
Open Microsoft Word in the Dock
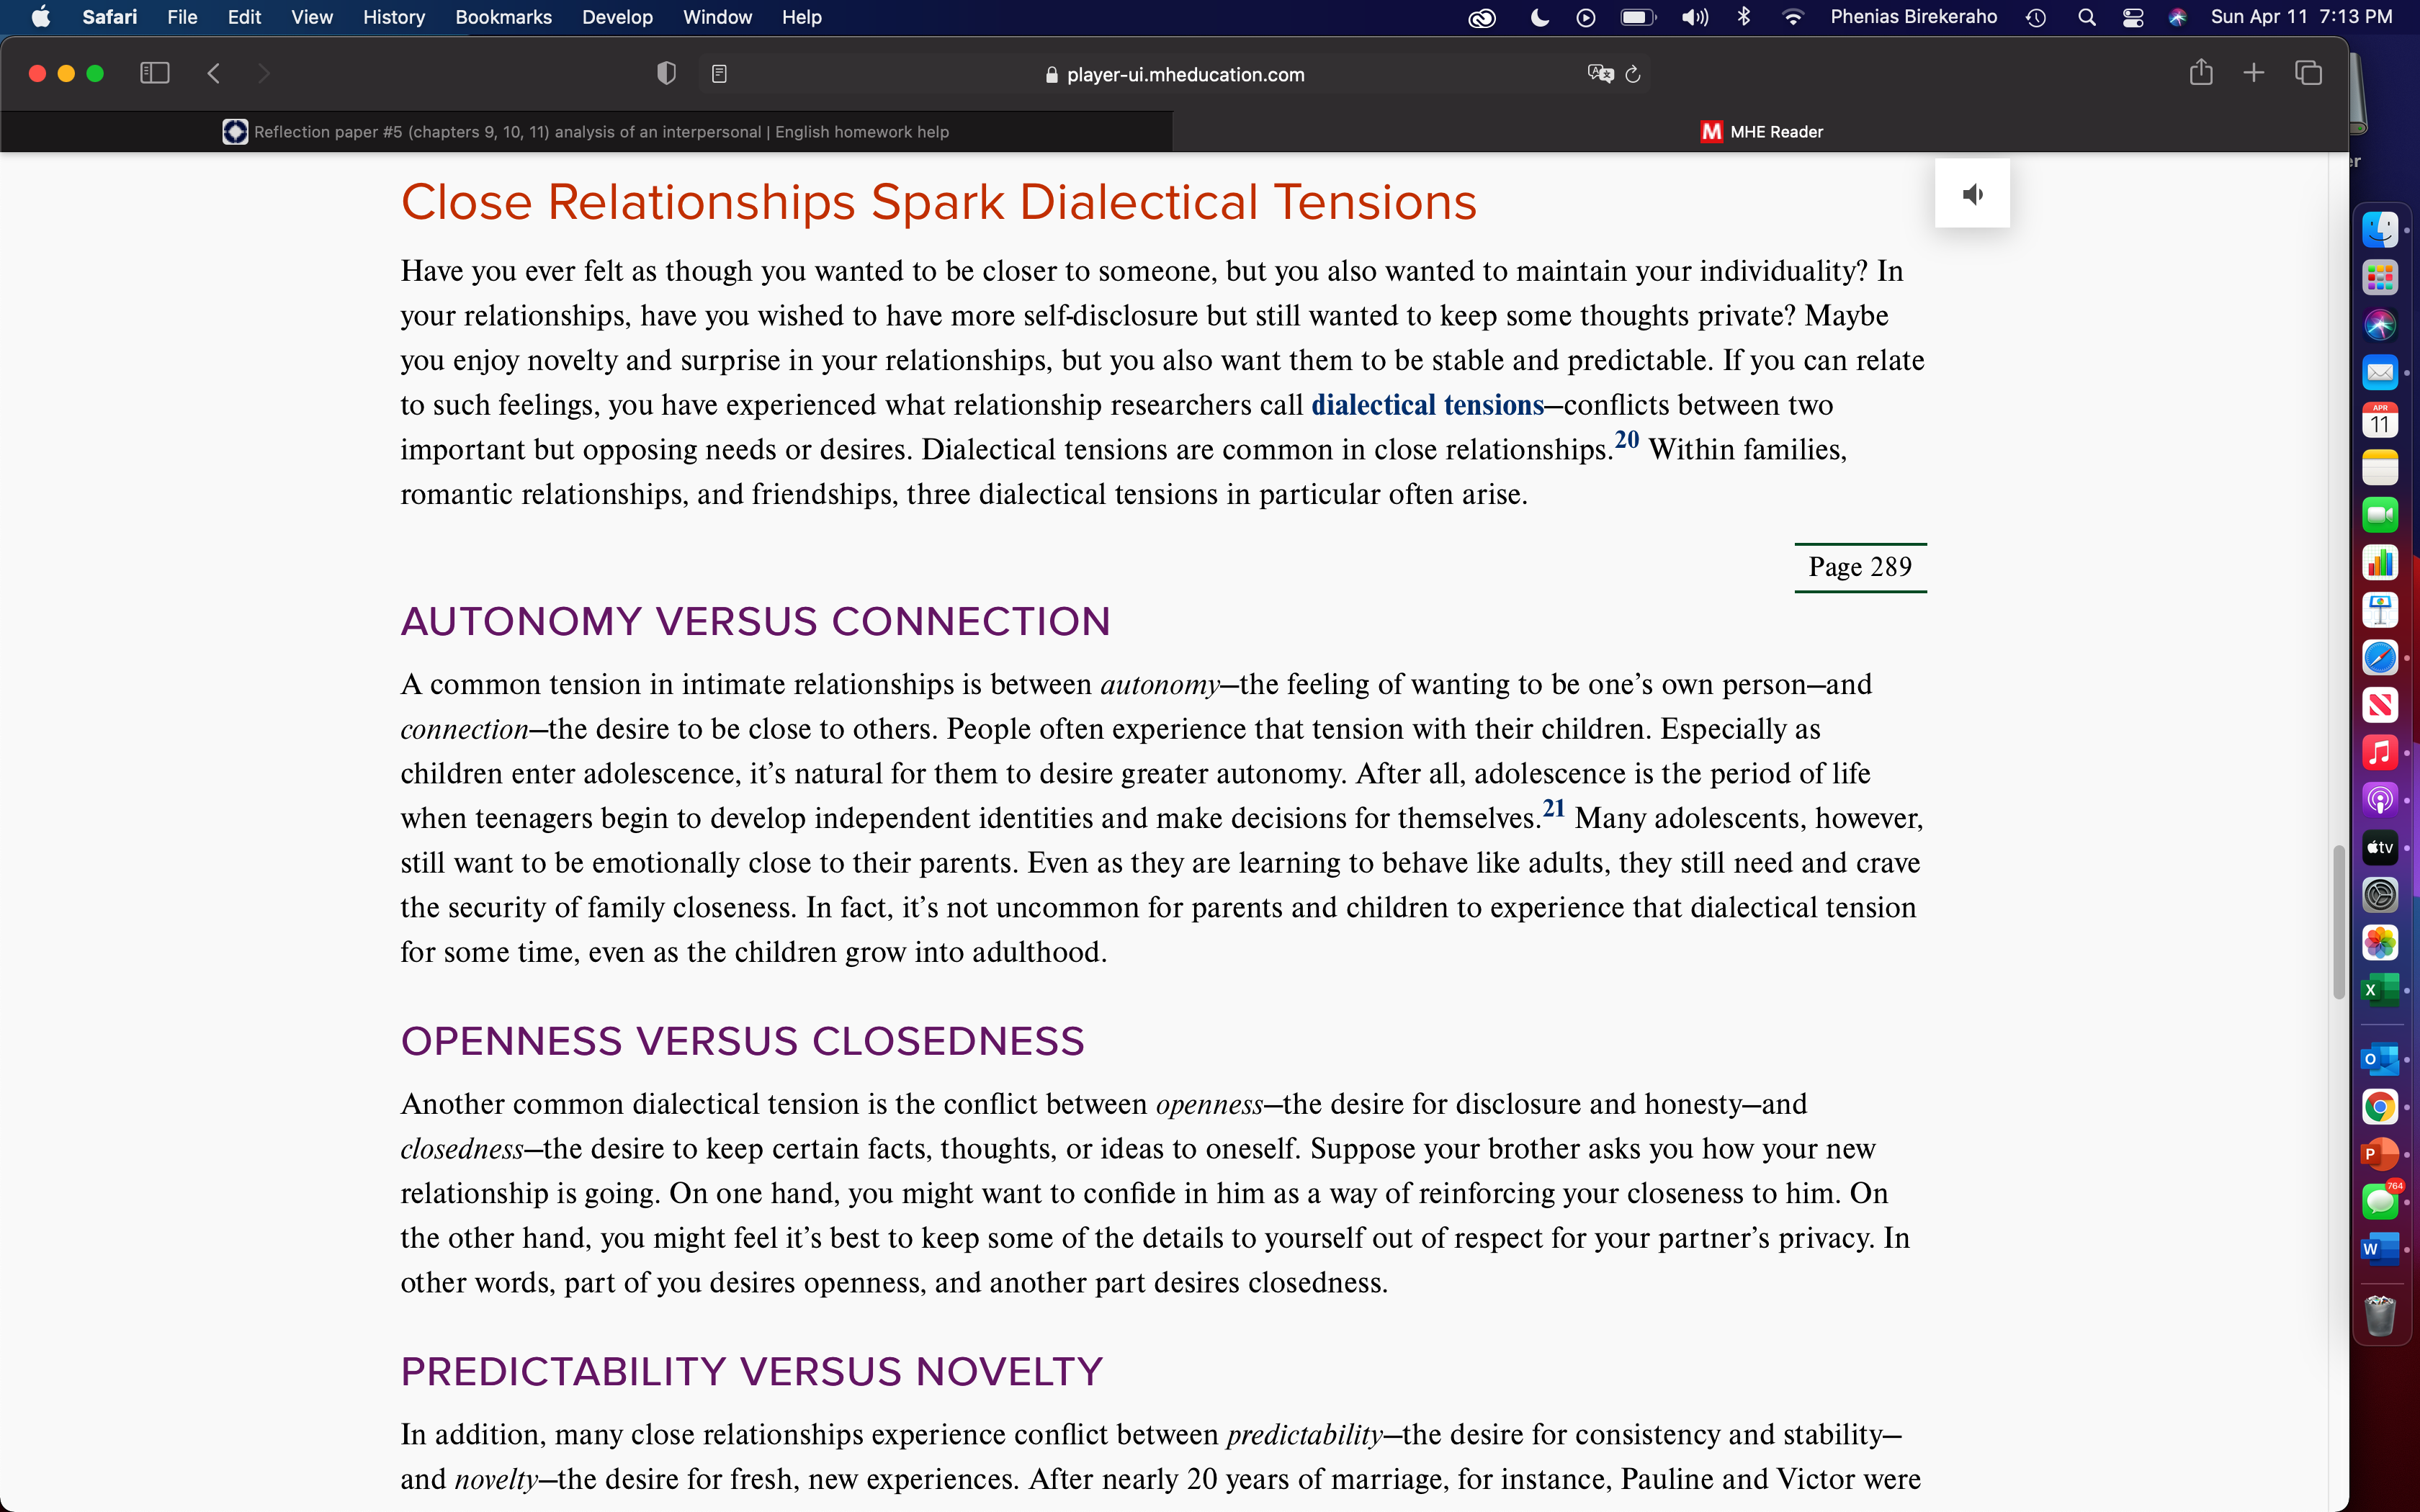[2380, 1249]
